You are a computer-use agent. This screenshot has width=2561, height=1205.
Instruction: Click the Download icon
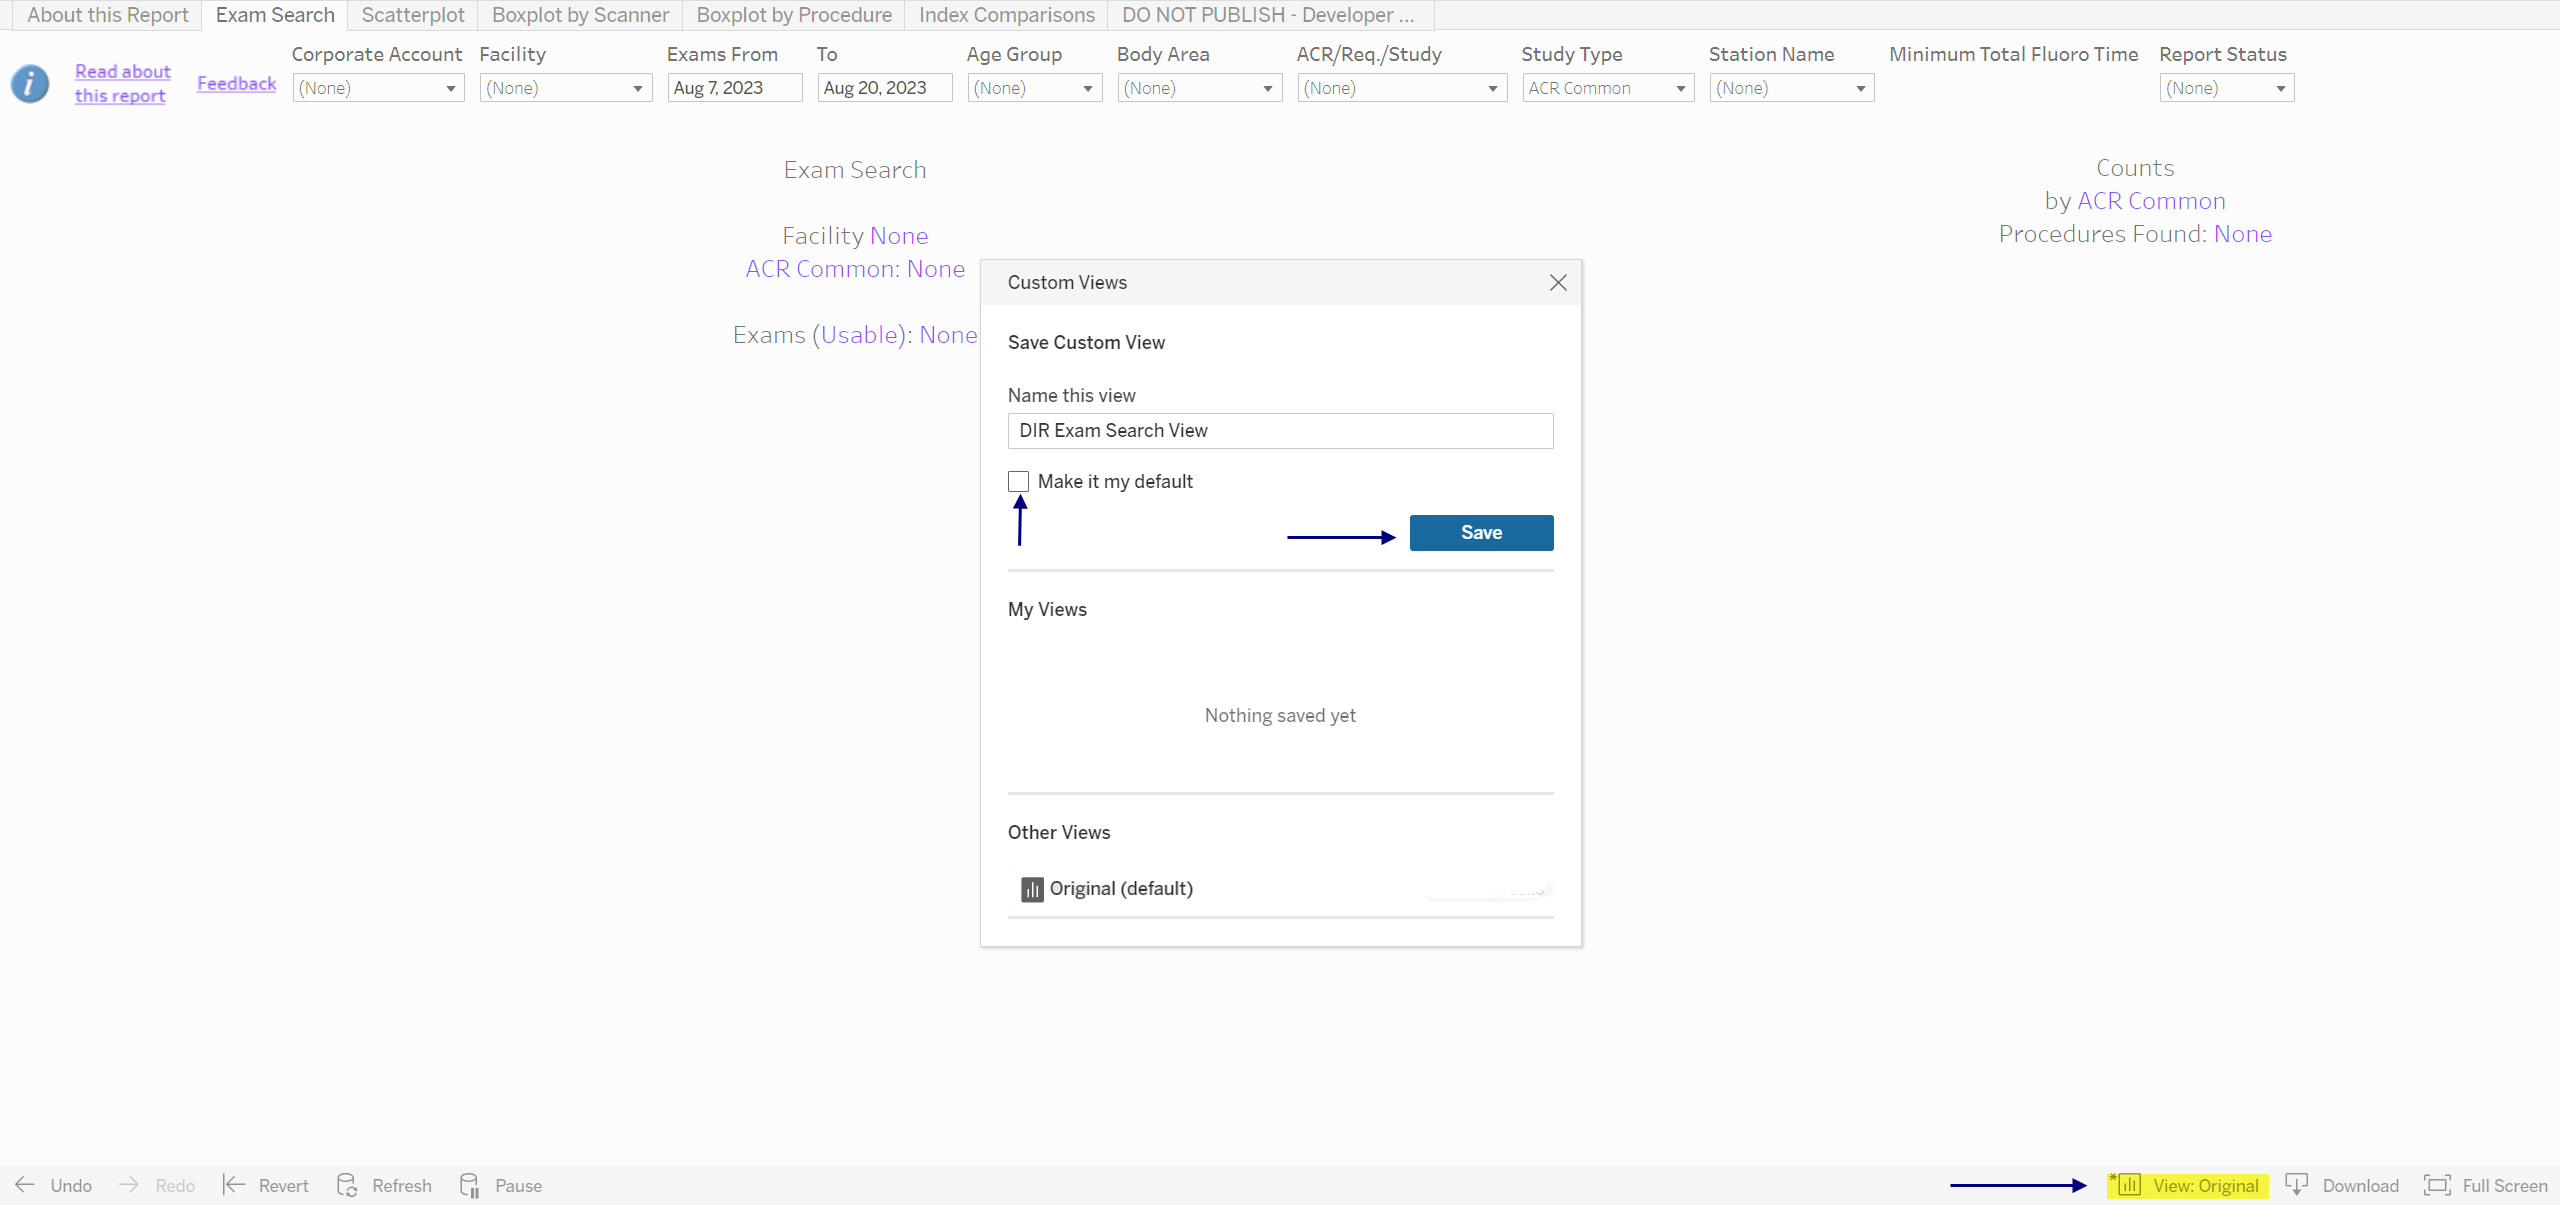coord(2297,1185)
